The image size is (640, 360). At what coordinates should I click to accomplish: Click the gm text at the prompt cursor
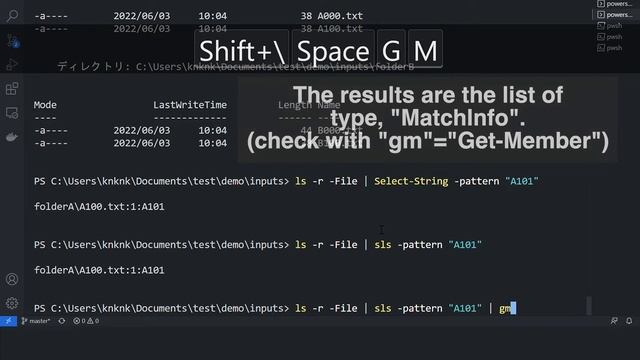pyautogui.click(x=505, y=308)
